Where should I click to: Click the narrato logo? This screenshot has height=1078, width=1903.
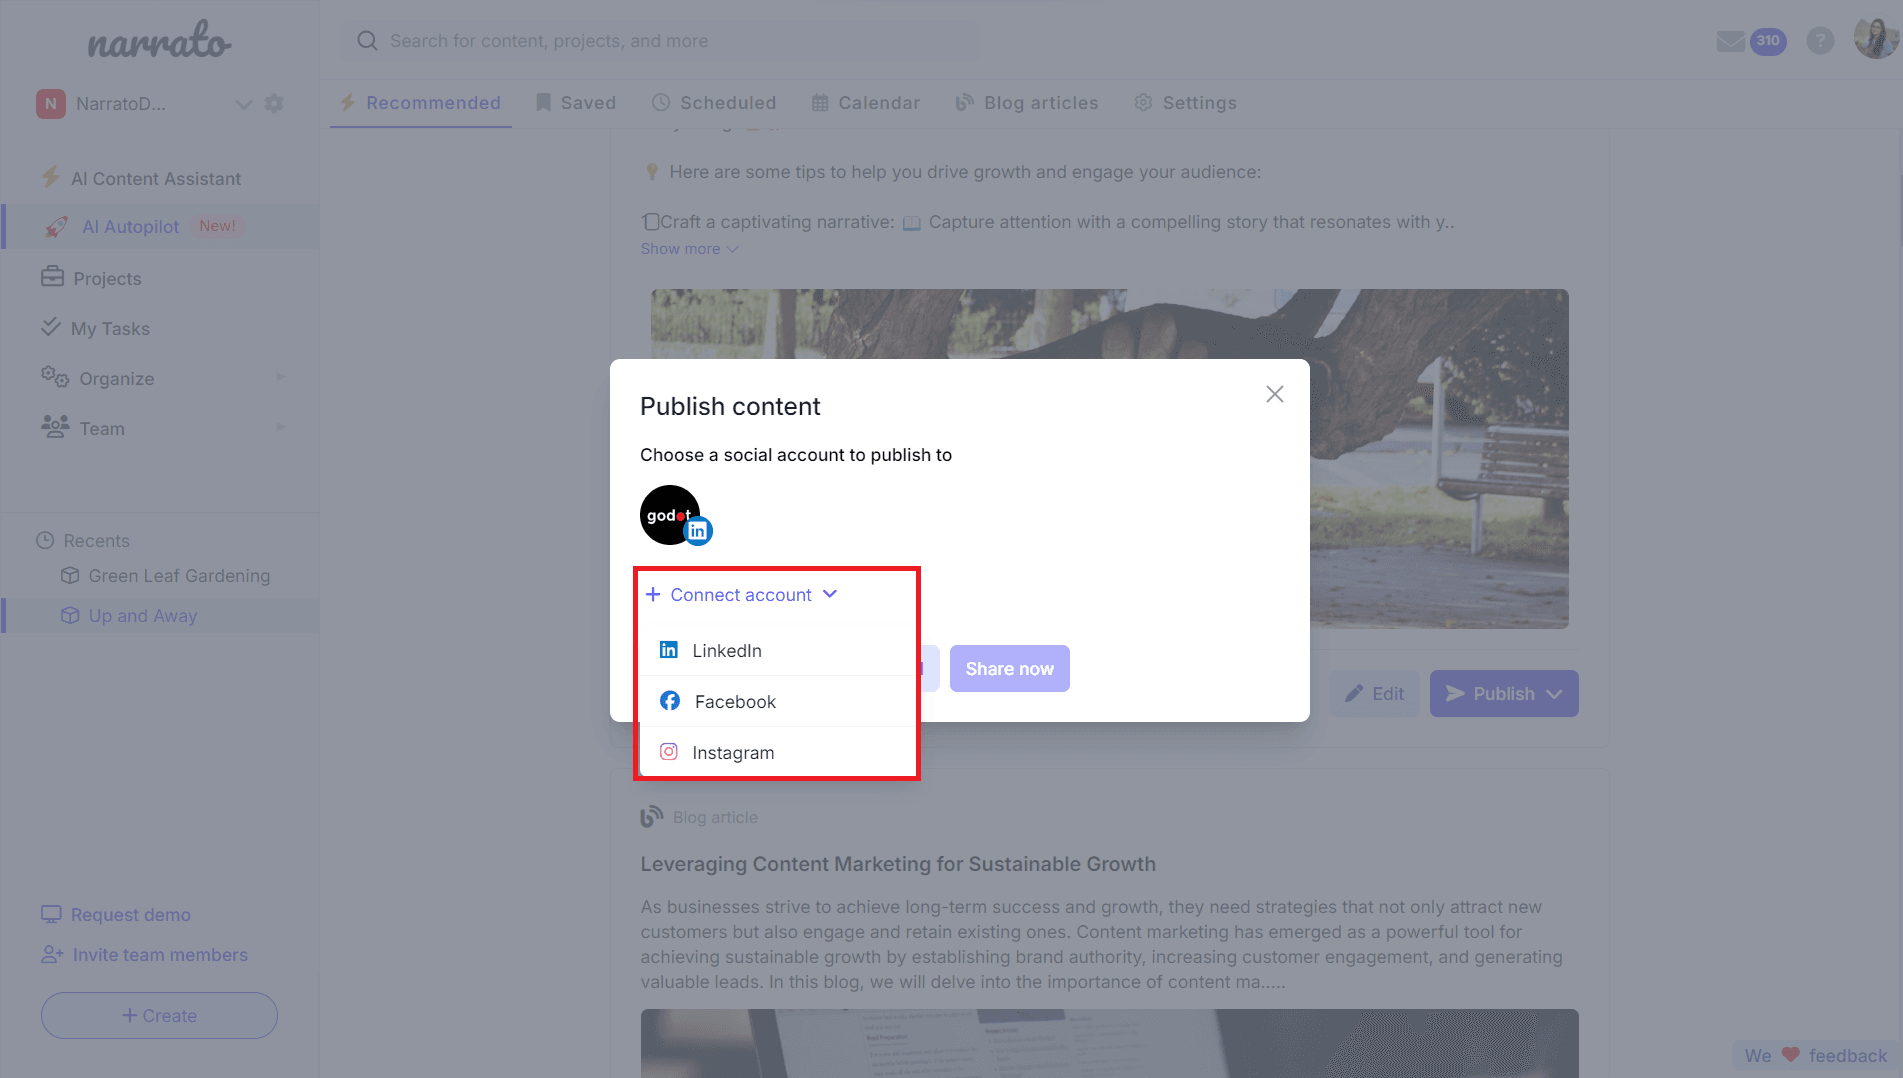(159, 41)
